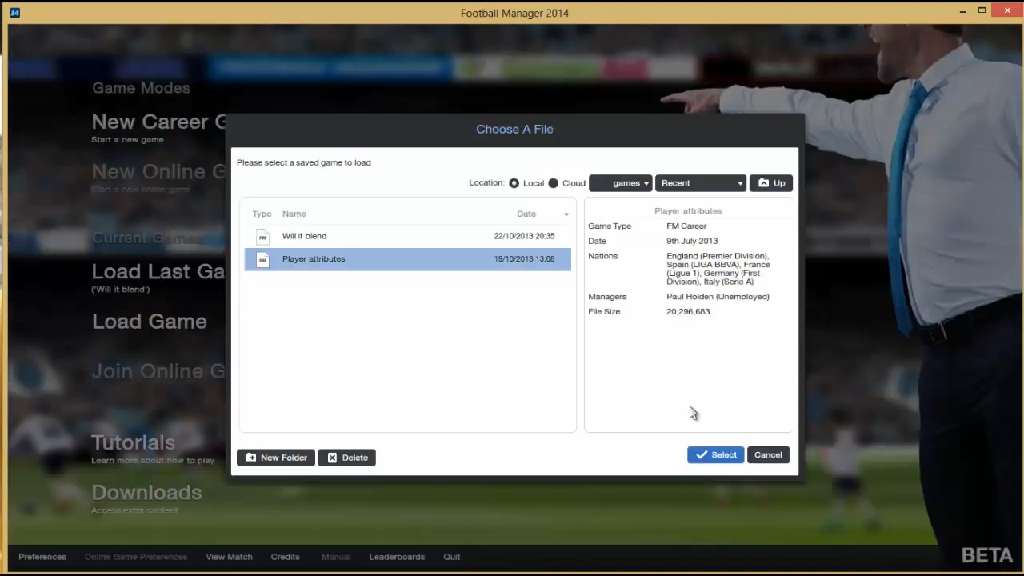Open Online Game Preferences in the bottom bar
1024x576 pixels.
[136, 557]
